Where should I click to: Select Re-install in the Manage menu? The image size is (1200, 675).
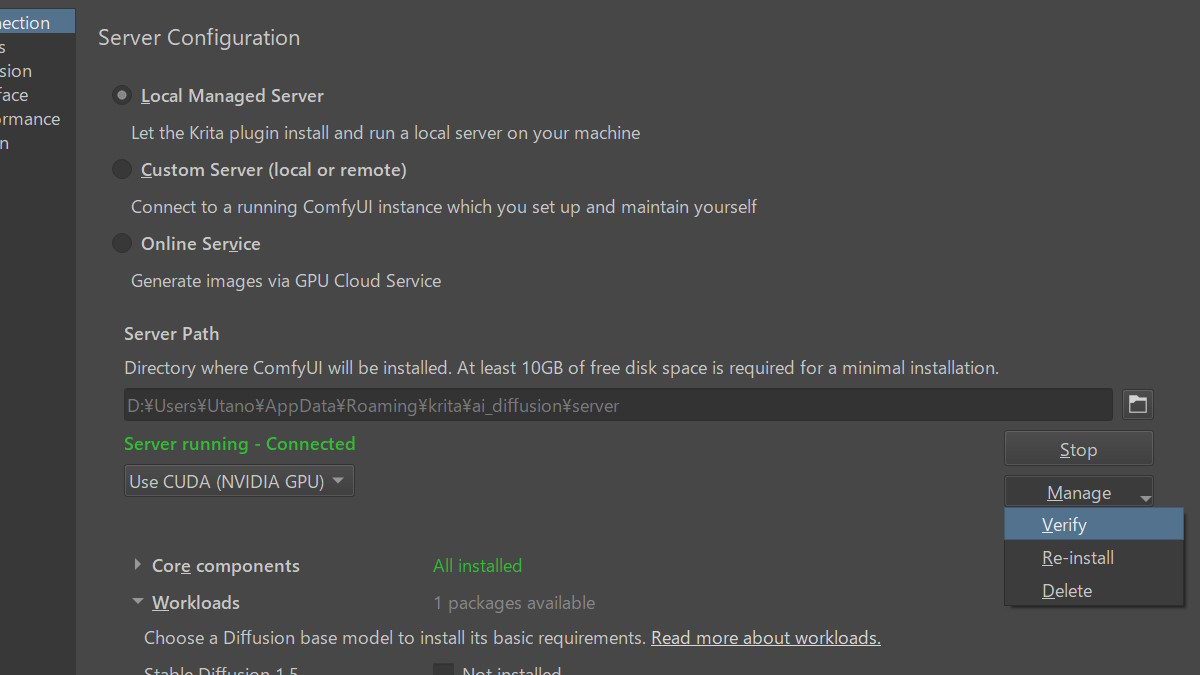tap(1077, 558)
